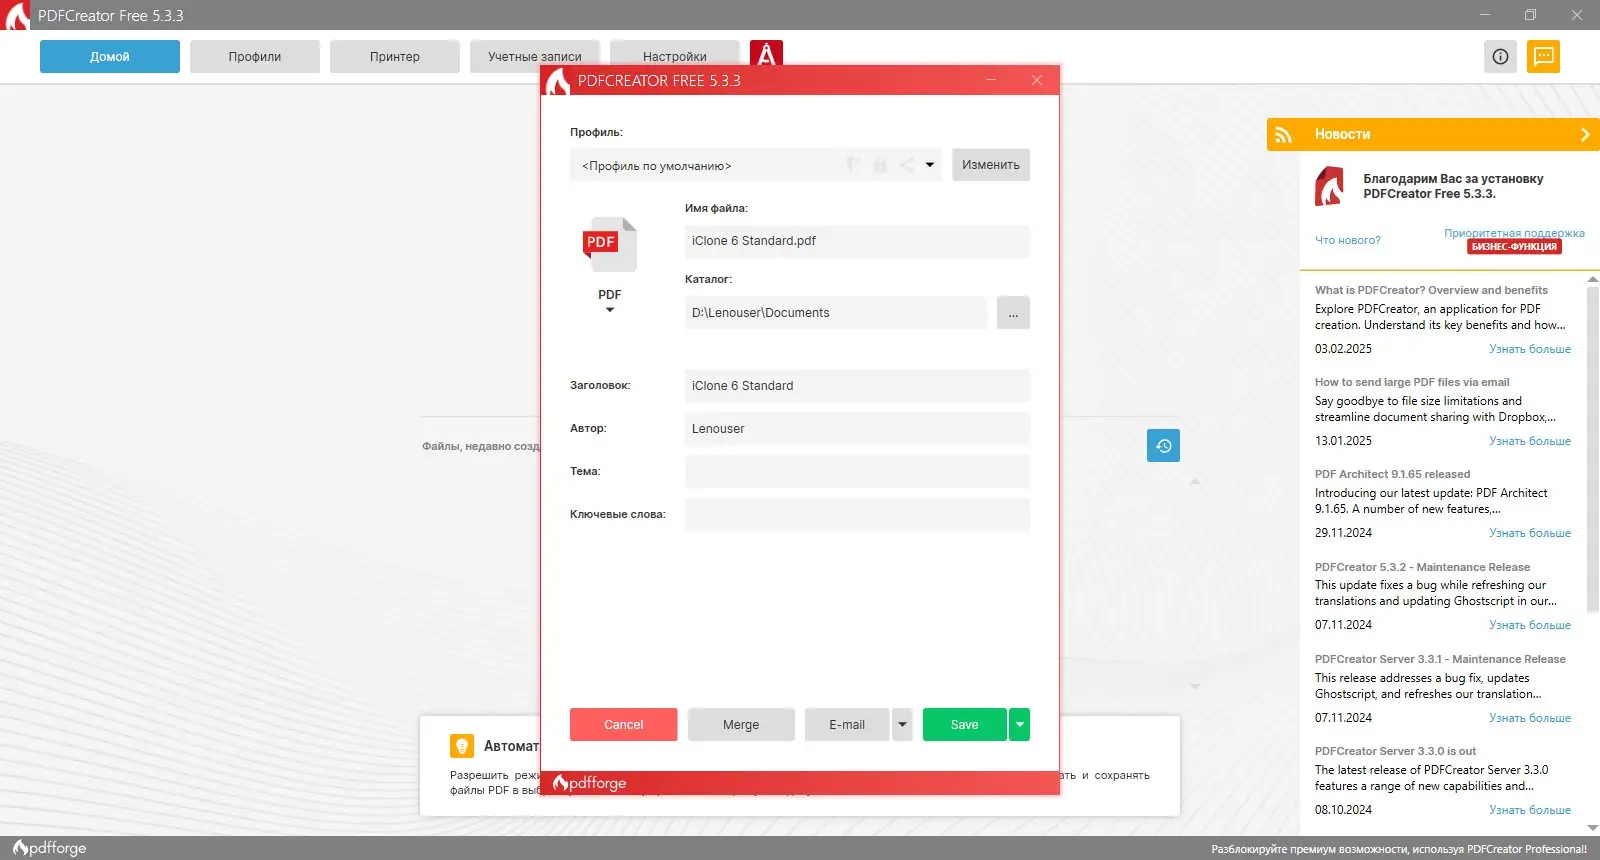
Task: Click the PDFCreator logo in the news thank-you card
Action: pyautogui.click(x=1330, y=186)
